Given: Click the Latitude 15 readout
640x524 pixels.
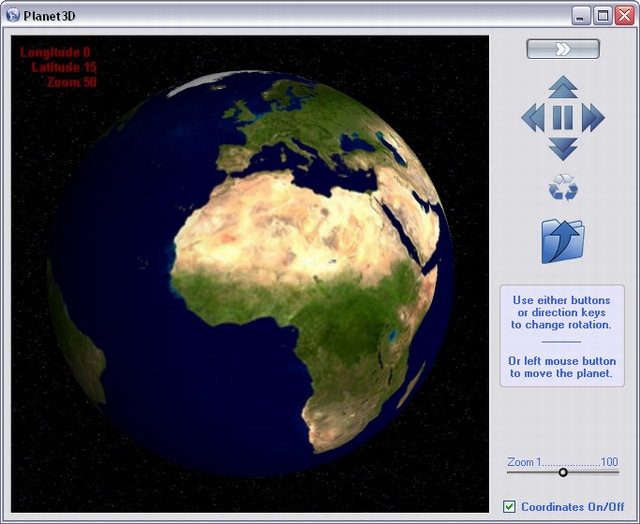Looking at the screenshot, I should coord(64,67).
